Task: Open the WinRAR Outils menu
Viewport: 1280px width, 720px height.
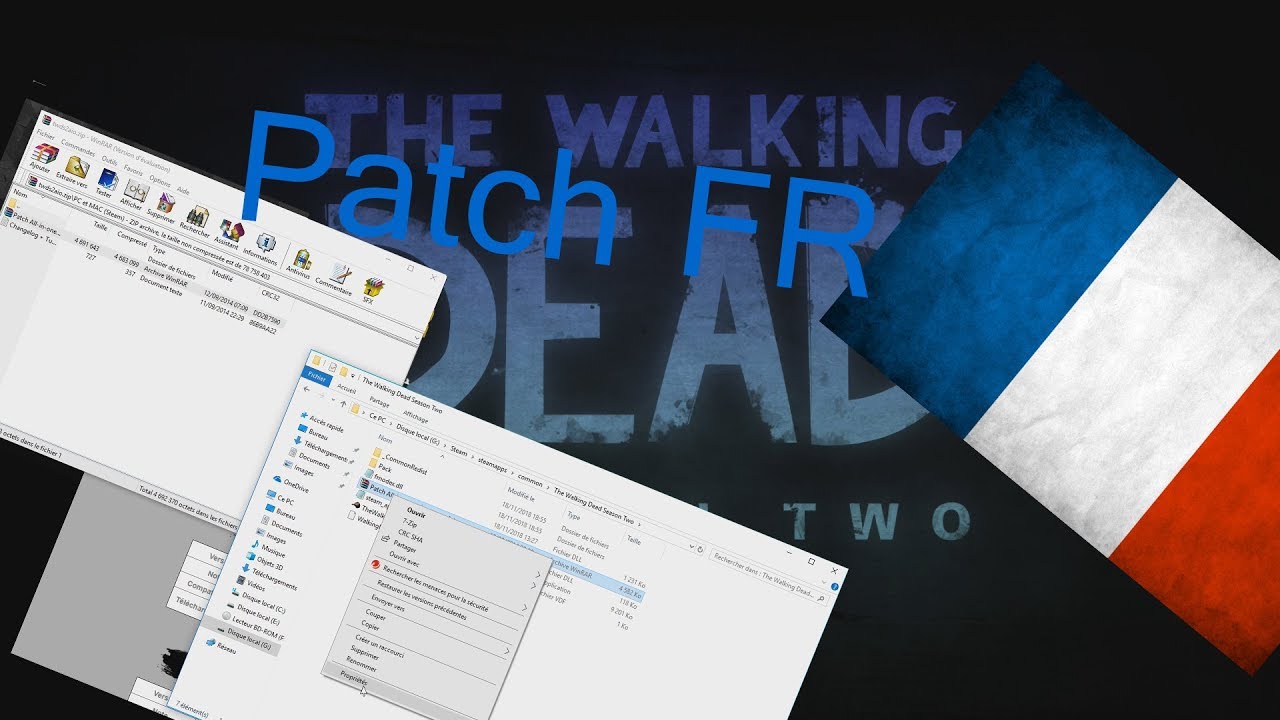Action: pos(110,160)
